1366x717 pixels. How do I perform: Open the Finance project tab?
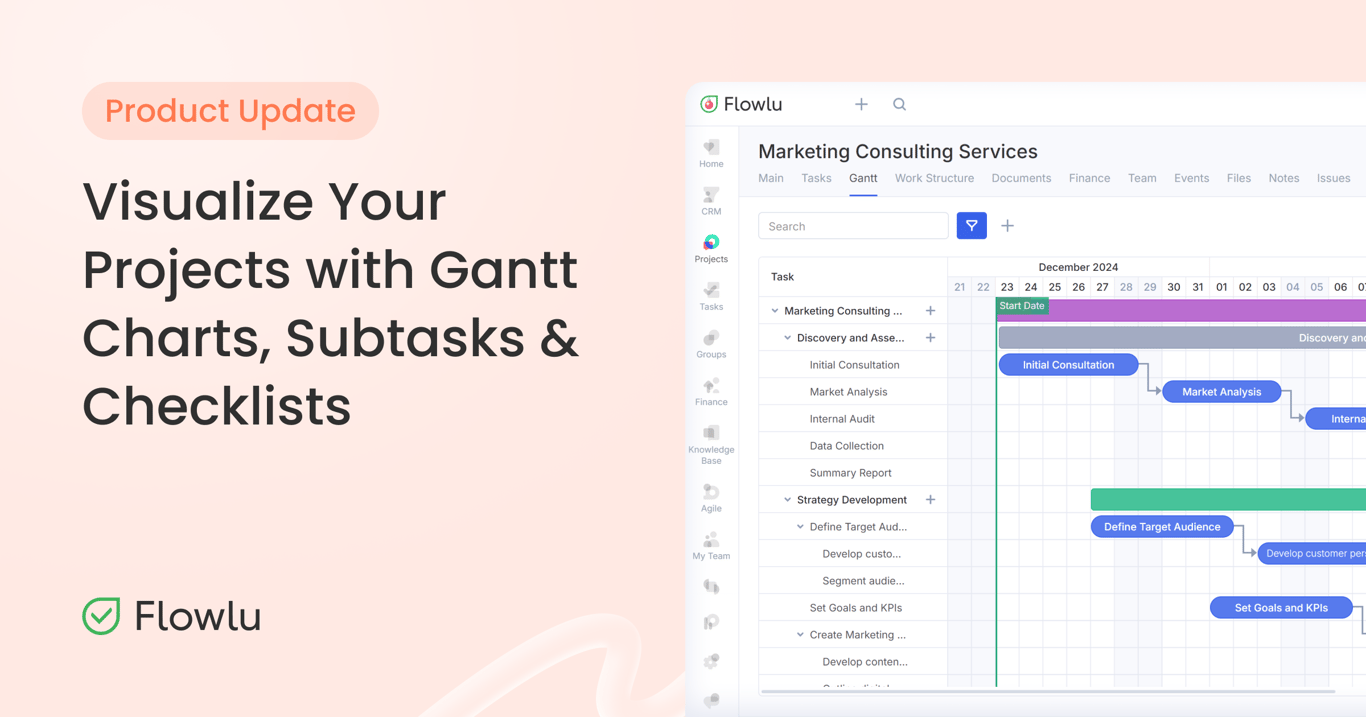tap(1089, 178)
